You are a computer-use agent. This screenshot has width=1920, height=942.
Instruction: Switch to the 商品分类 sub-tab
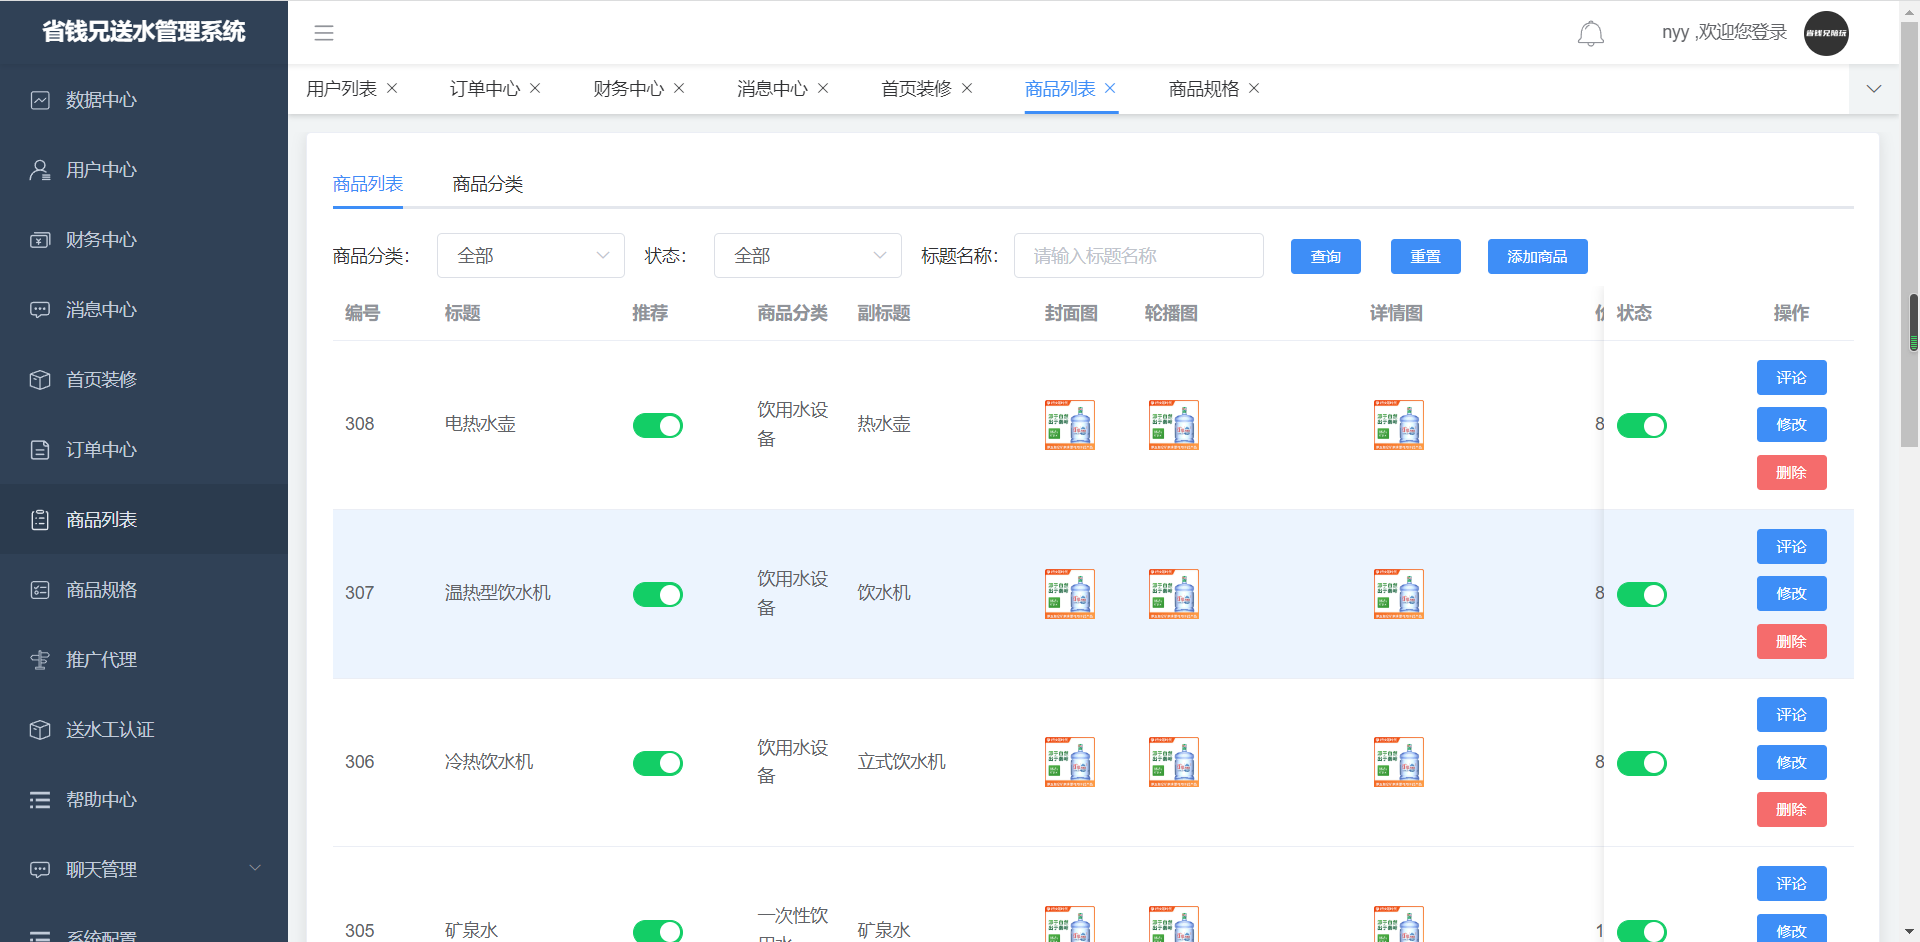pos(487,184)
